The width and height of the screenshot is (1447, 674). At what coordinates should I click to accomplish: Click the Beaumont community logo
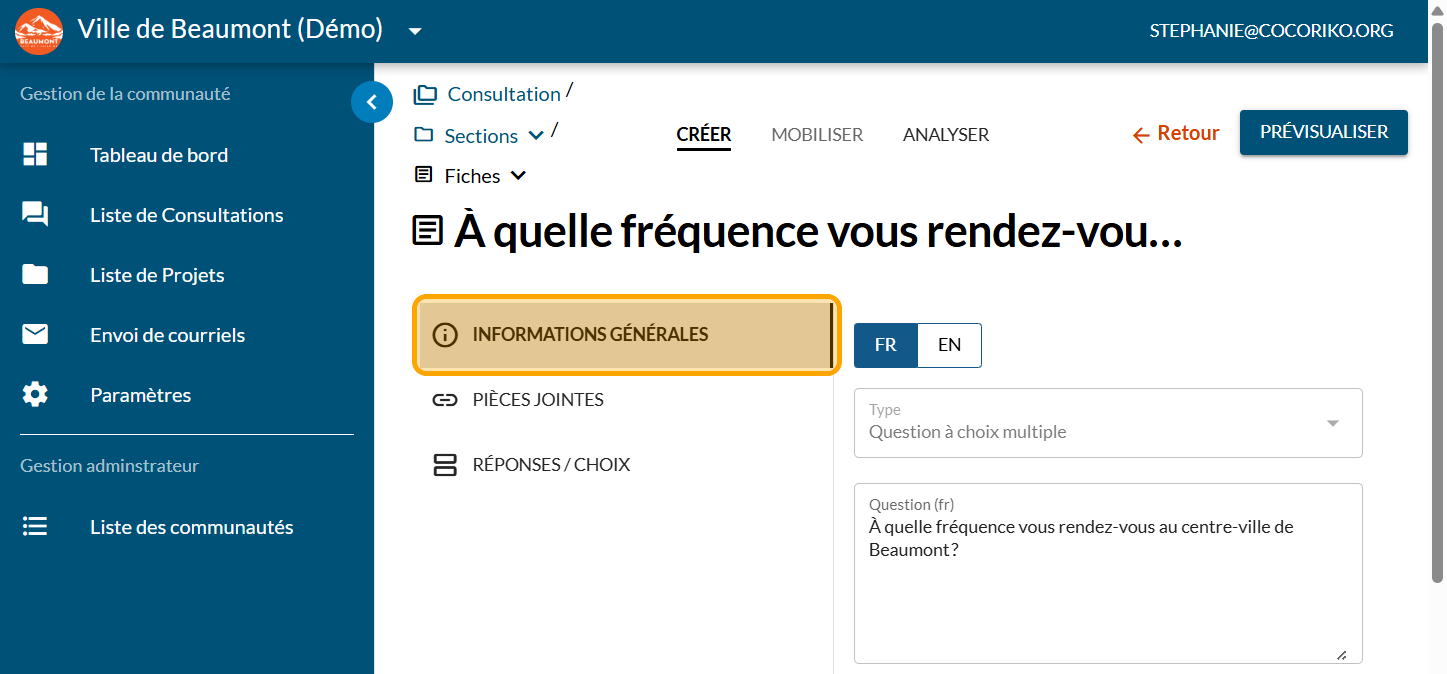tap(39, 31)
